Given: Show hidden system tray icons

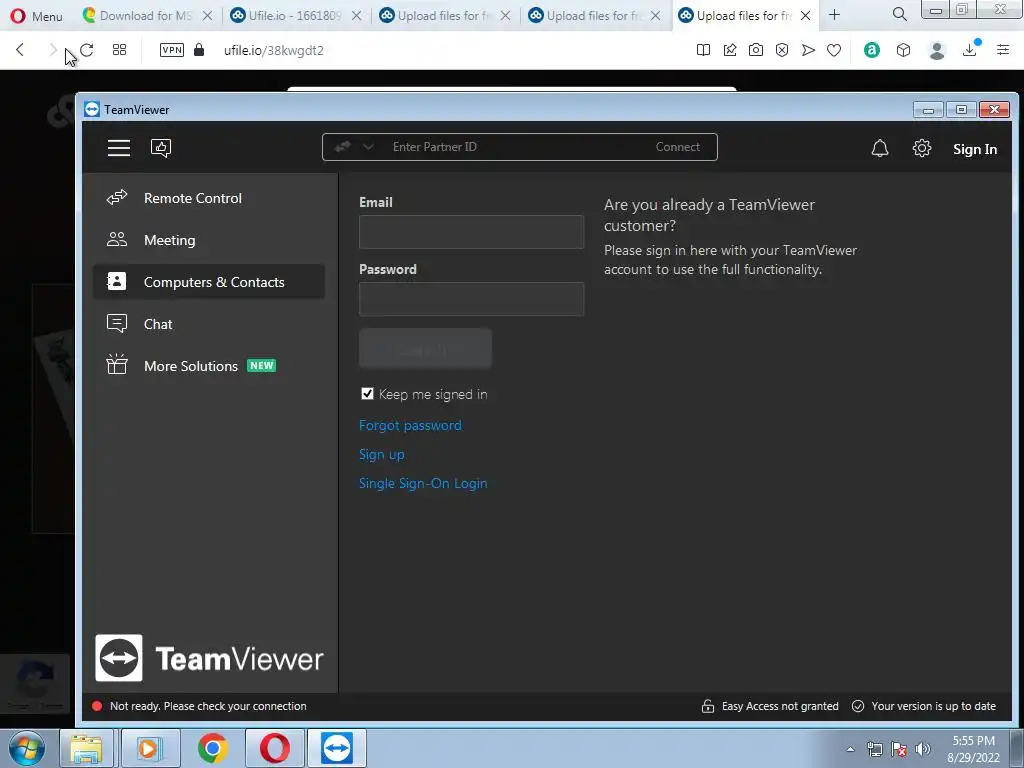Looking at the screenshot, I should [850, 749].
